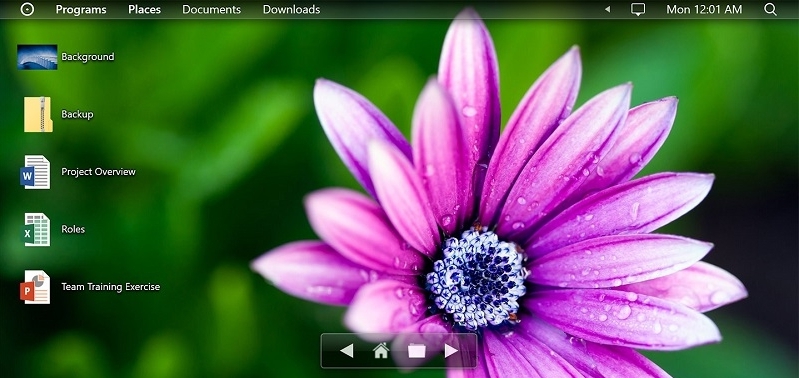Click the Mon 12:01 AM clock
The width and height of the screenshot is (799, 378).
tap(704, 9)
